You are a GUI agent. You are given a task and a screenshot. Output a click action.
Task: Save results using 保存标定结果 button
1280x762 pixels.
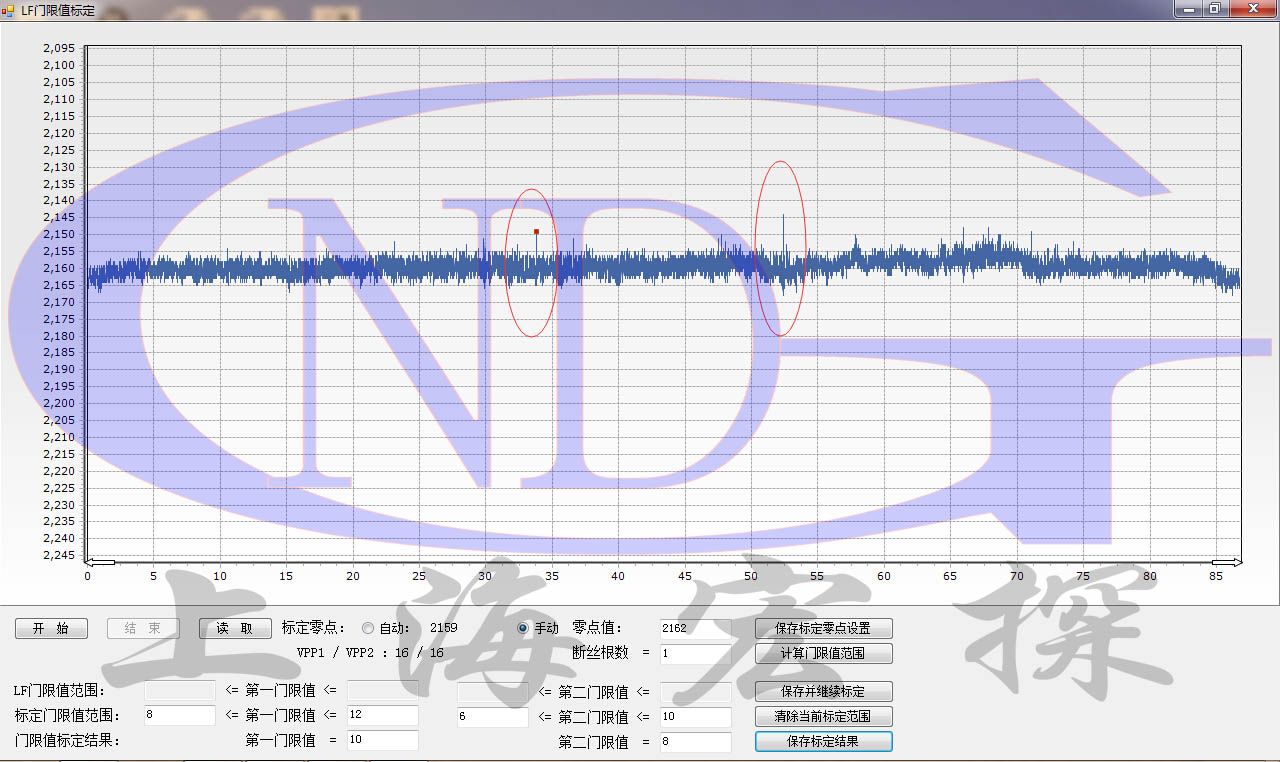tap(823, 741)
